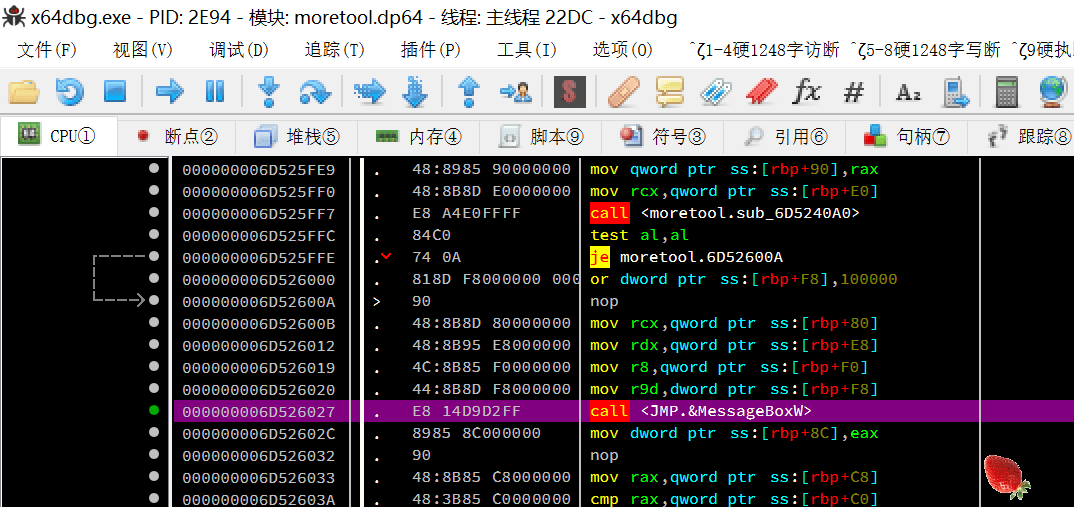Switch to the 脚本⑨ tab
This screenshot has width=1074, height=507.
point(541,136)
